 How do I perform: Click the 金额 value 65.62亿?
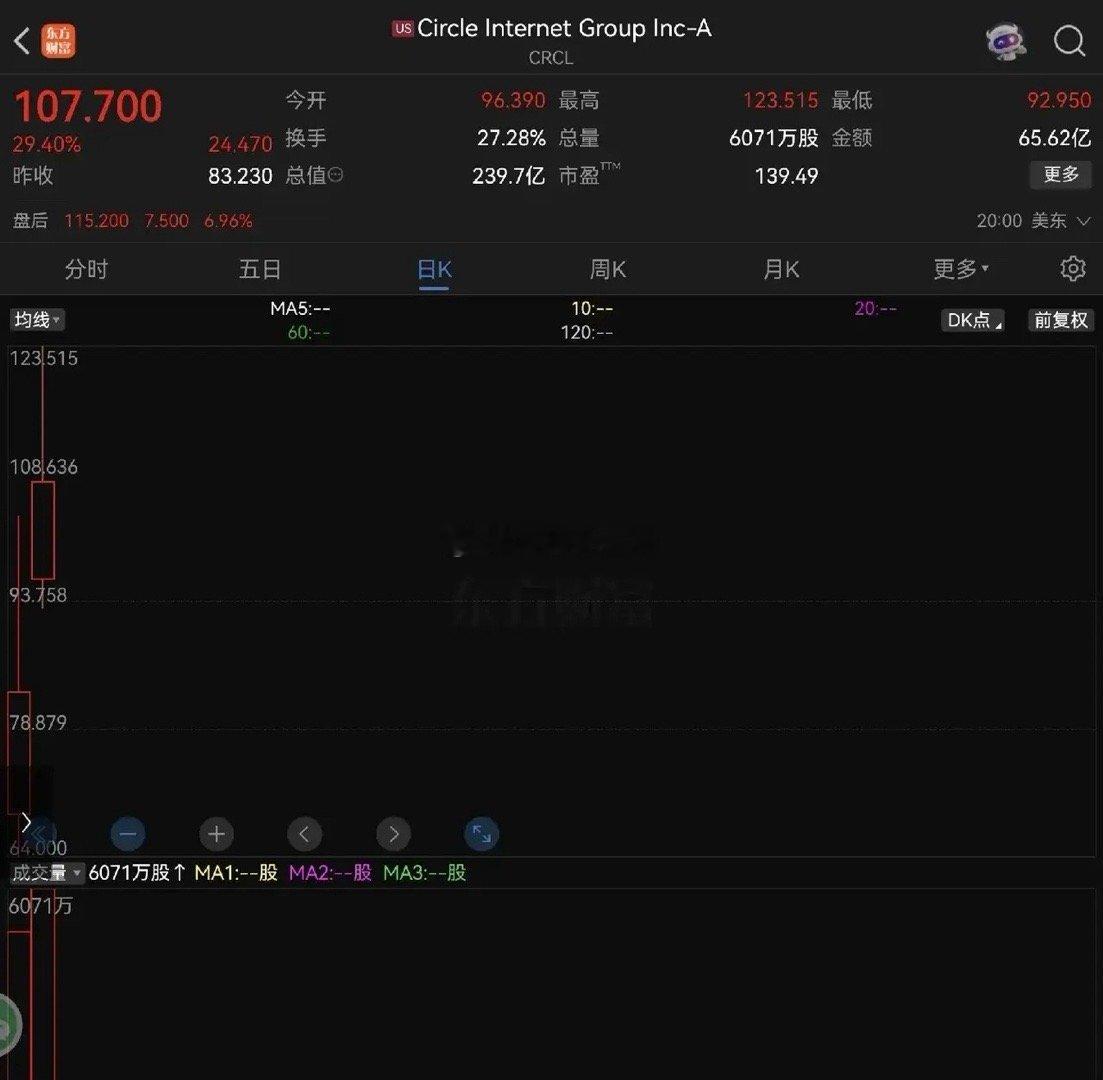click(x=1054, y=138)
